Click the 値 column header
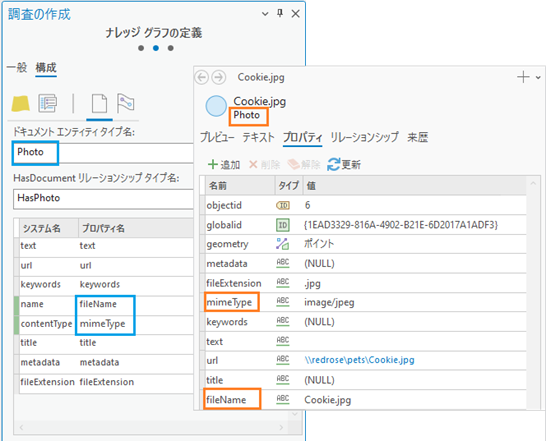This screenshot has width=546, height=441. point(414,186)
